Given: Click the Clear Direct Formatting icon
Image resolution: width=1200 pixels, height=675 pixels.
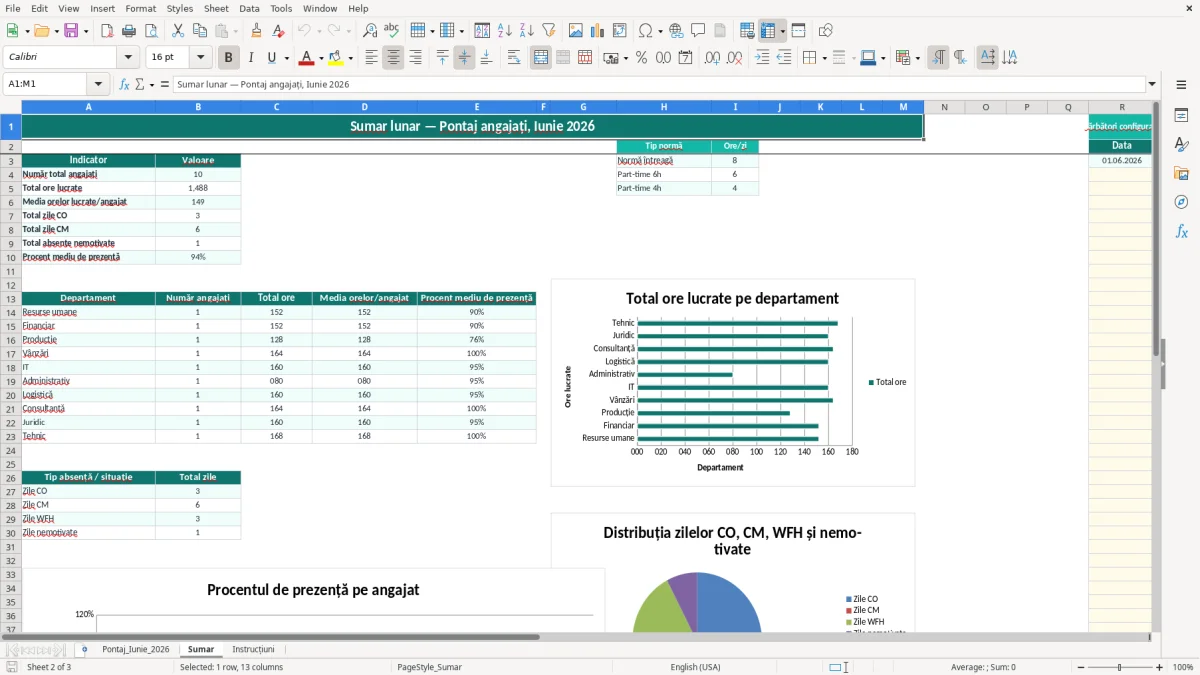Looking at the screenshot, I should point(279,31).
